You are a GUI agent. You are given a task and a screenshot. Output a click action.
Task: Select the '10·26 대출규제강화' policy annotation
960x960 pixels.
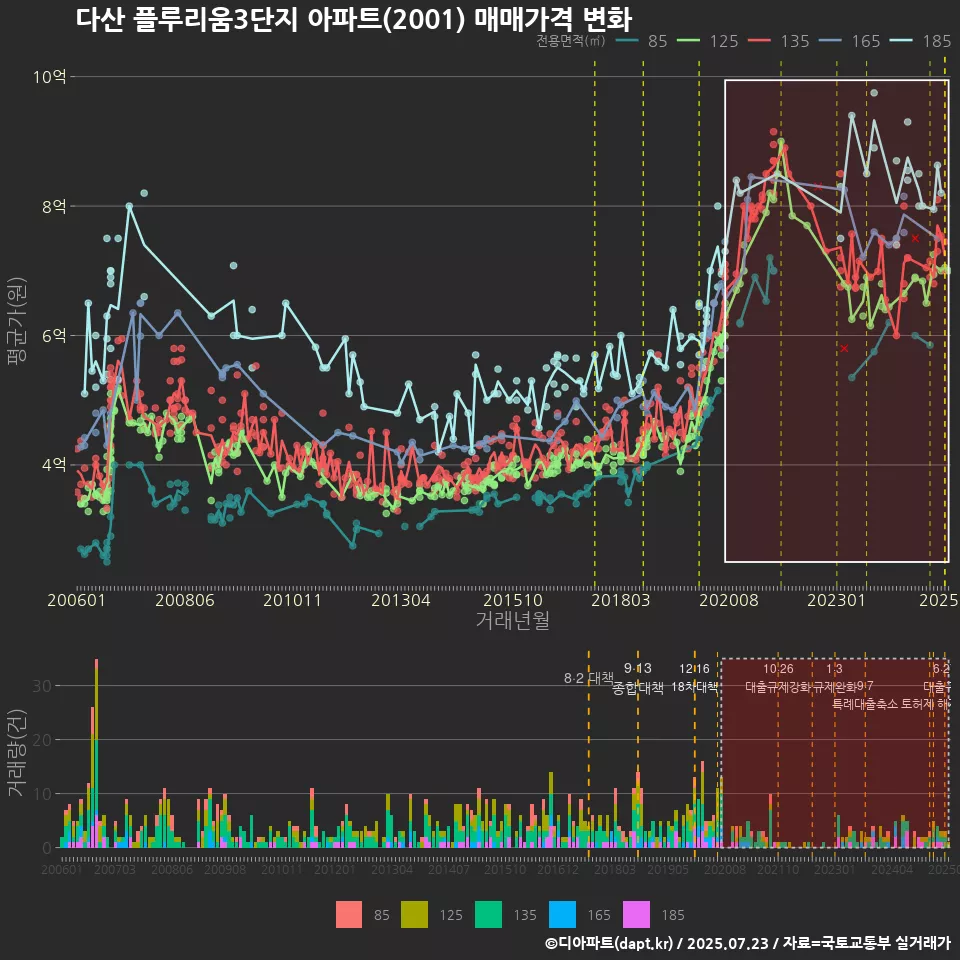tap(778, 678)
